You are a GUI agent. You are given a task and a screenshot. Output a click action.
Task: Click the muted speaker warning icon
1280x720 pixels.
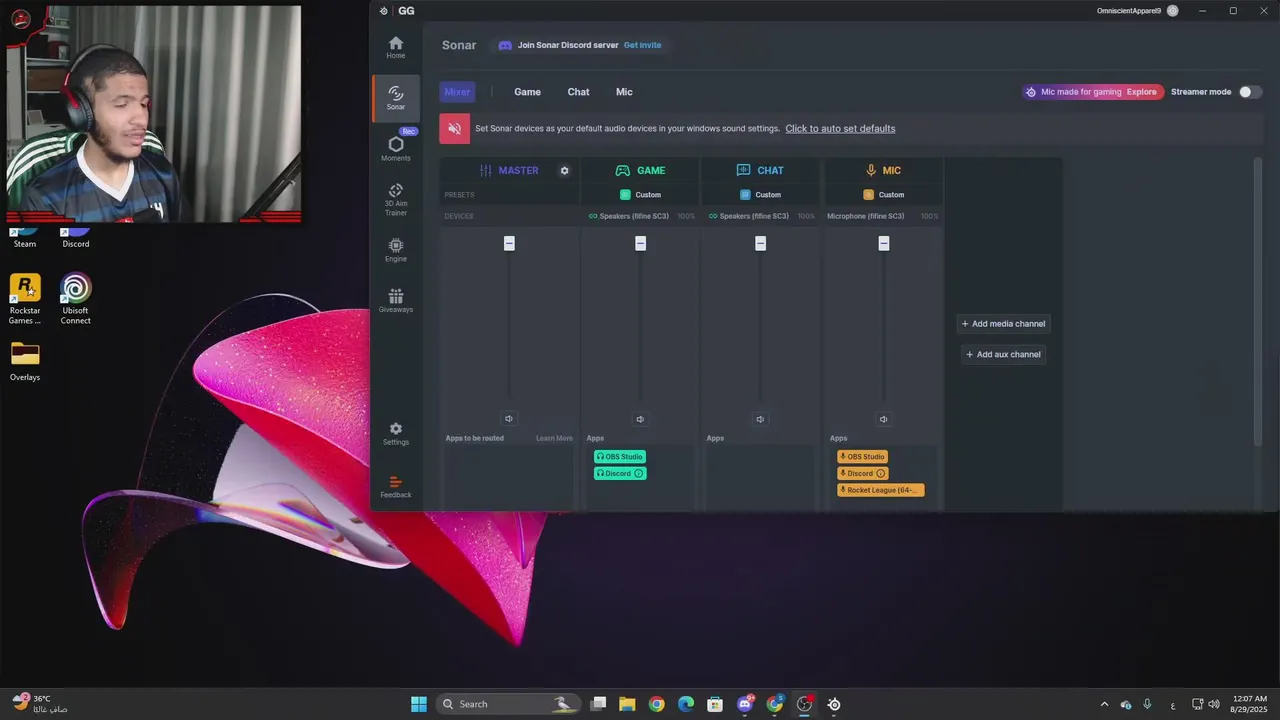click(455, 128)
